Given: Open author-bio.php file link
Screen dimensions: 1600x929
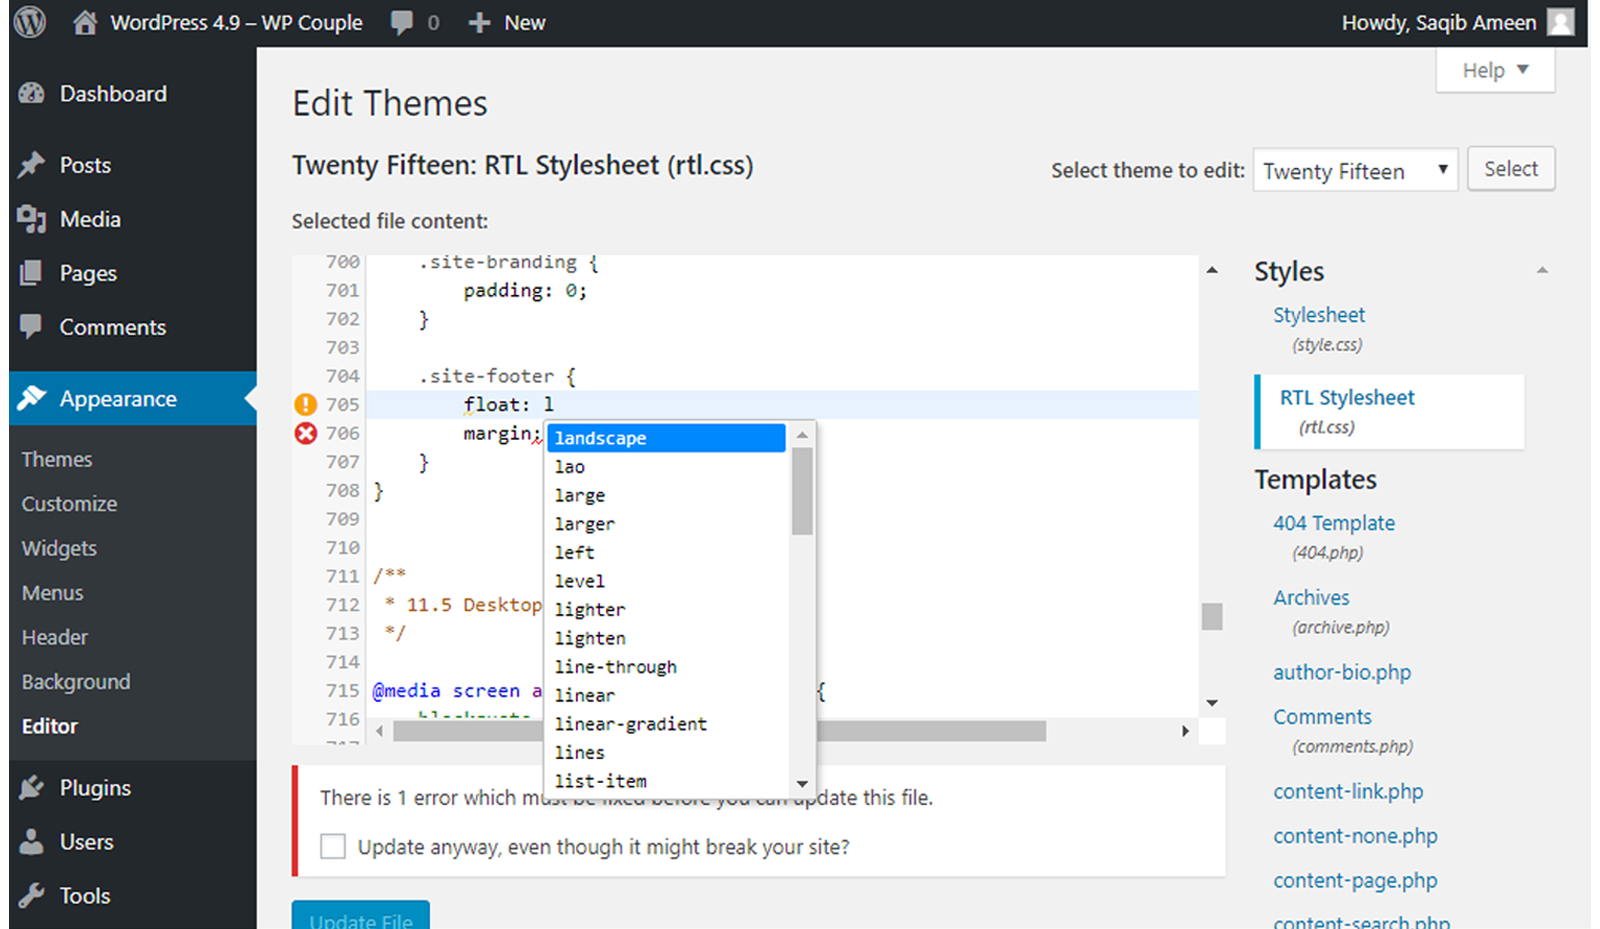Looking at the screenshot, I should pos(1342,672).
